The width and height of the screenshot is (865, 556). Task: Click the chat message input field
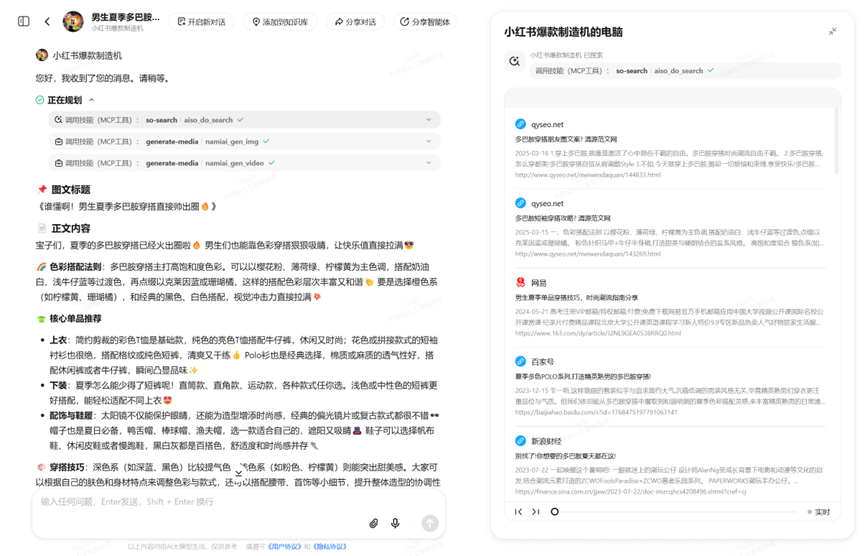tap(238, 502)
